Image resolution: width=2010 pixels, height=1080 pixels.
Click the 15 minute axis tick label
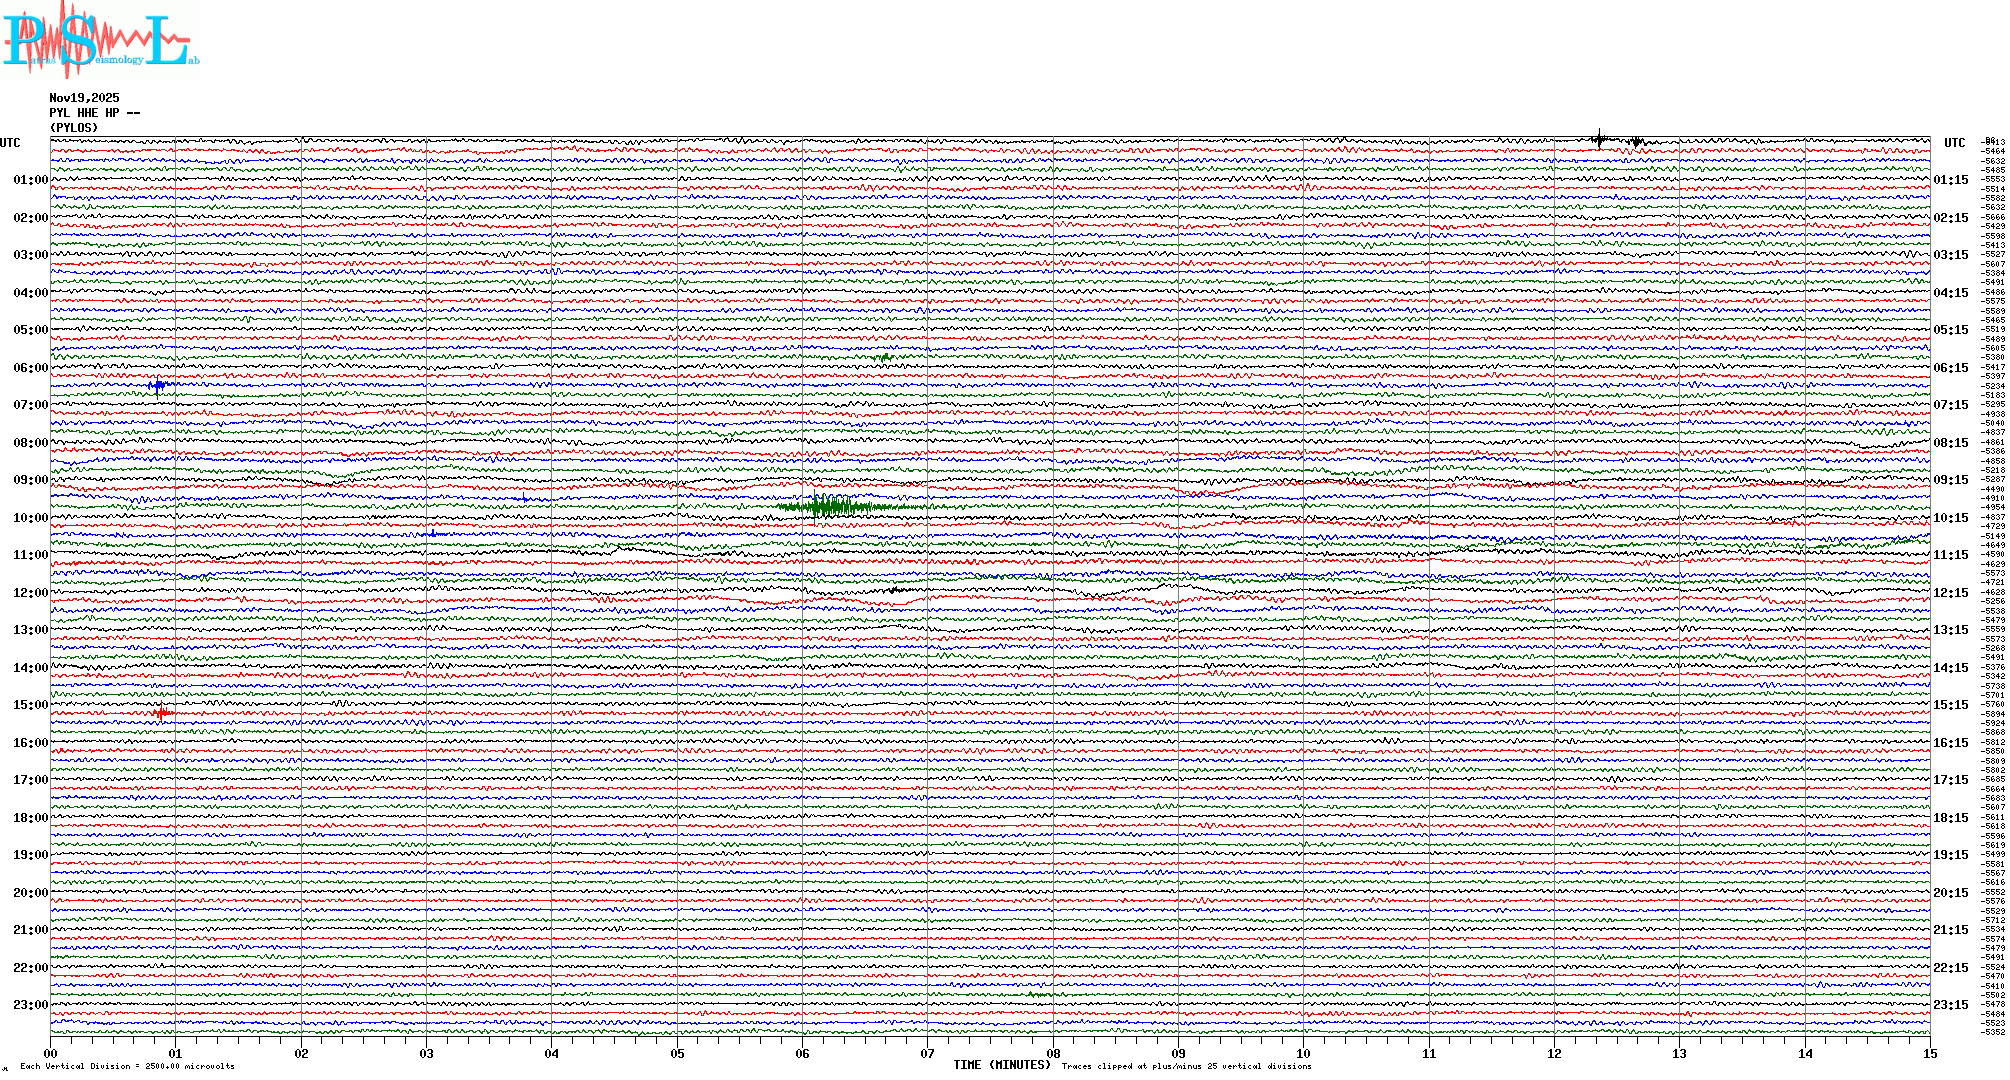tap(1930, 1054)
